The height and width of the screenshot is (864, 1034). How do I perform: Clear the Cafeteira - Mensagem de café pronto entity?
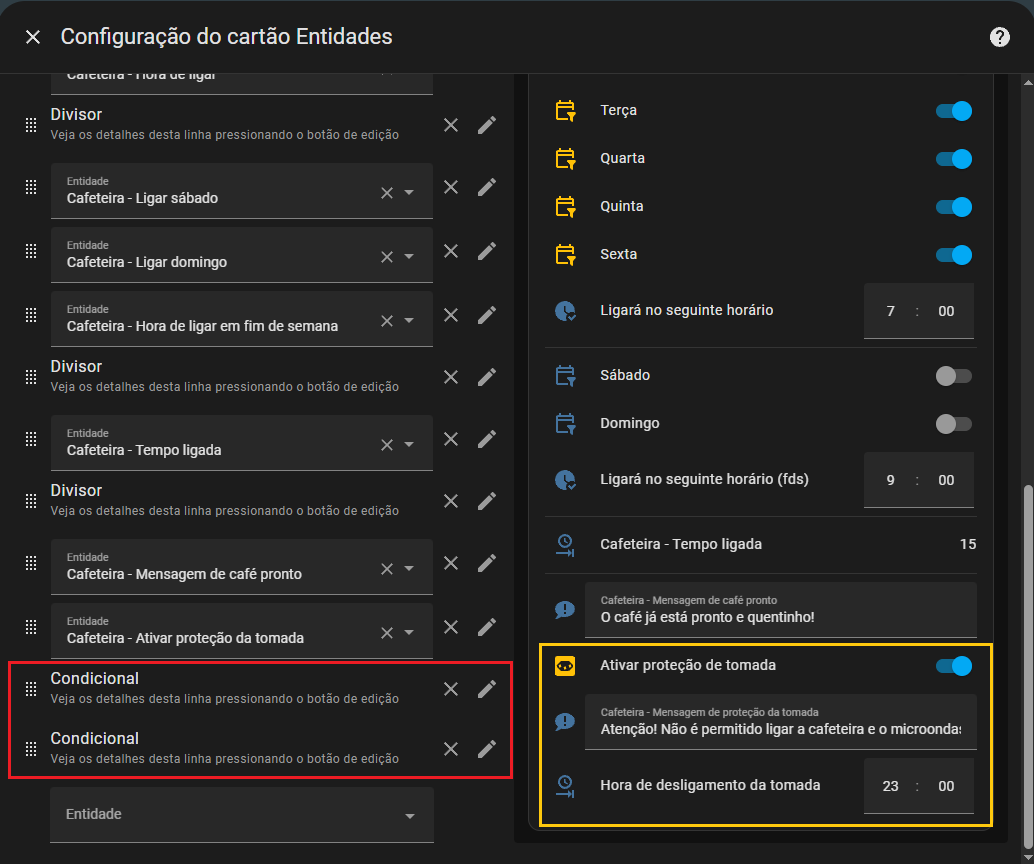[387, 568]
